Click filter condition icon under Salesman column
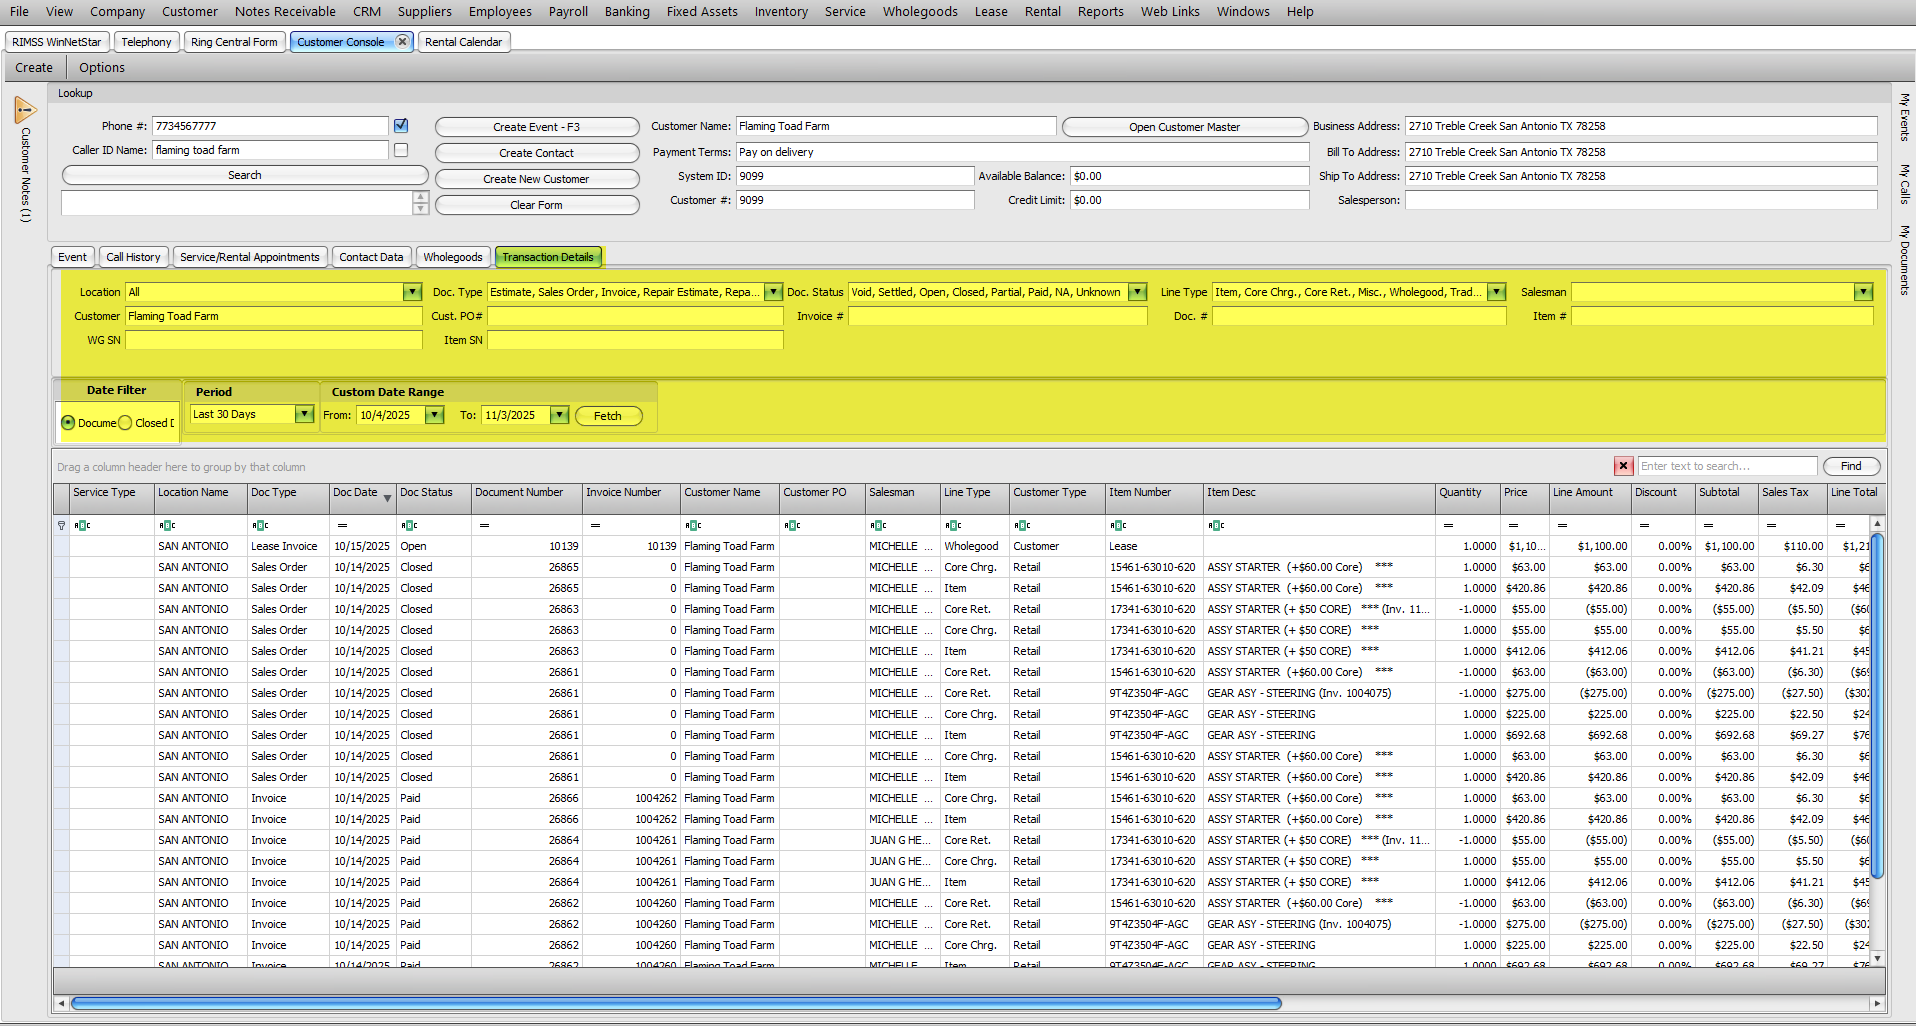The height and width of the screenshot is (1026, 1916). [878, 525]
